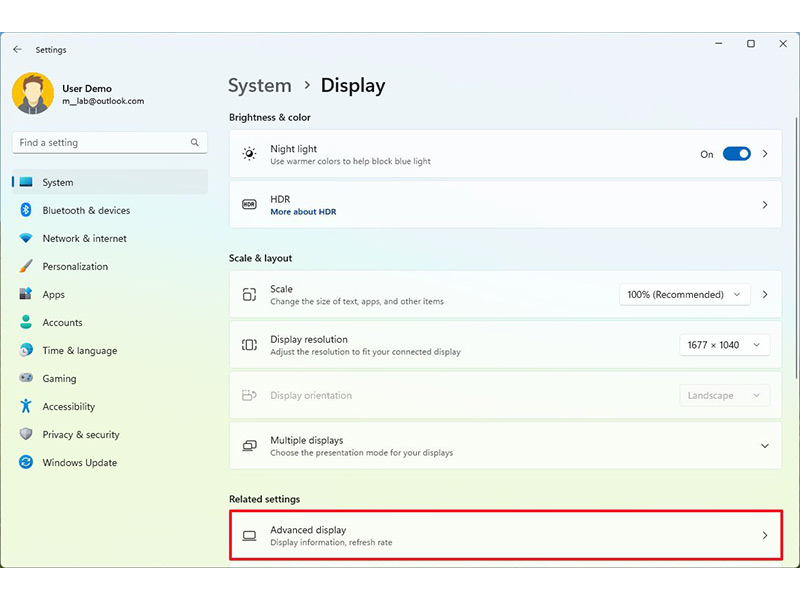
Task: Open Bluetooth & devices settings
Action: pyautogui.click(x=110, y=210)
